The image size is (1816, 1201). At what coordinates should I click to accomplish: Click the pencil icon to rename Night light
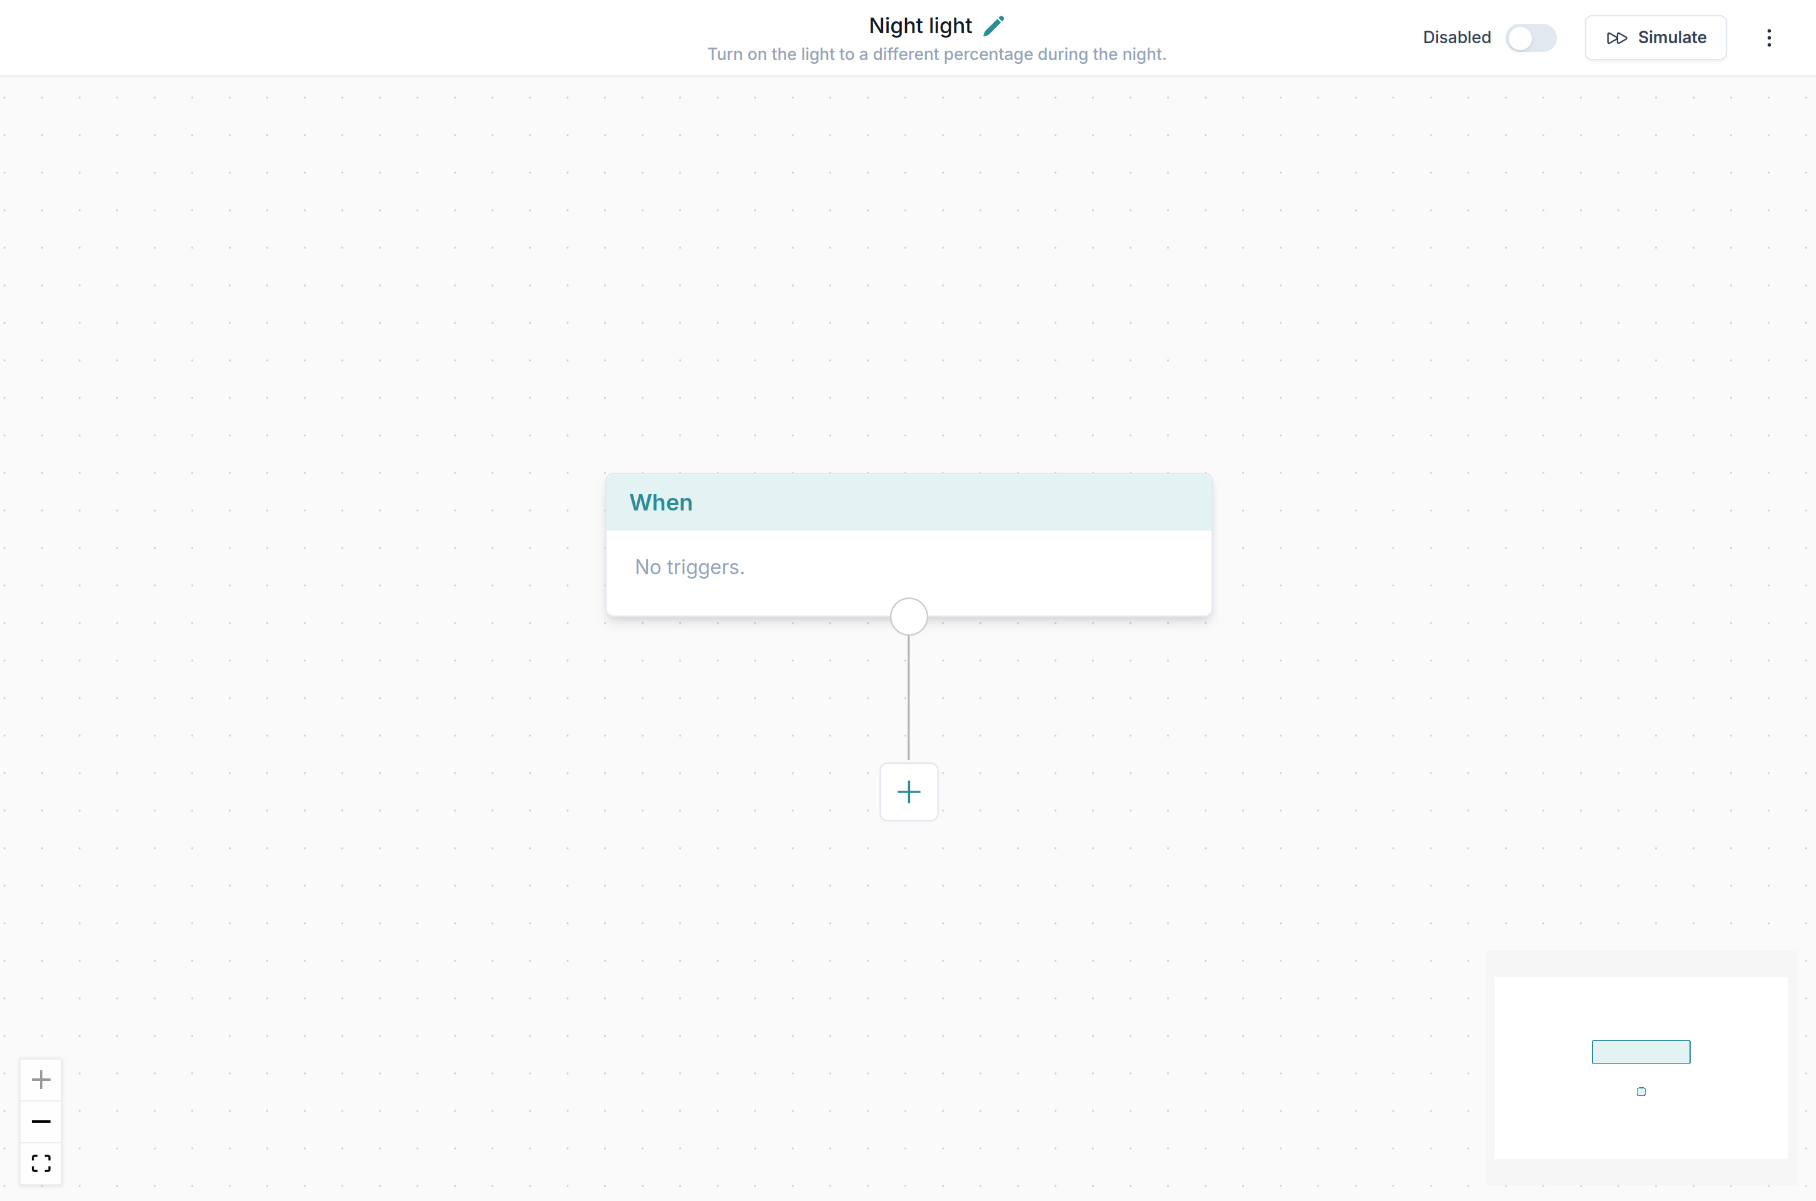click(994, 26)
